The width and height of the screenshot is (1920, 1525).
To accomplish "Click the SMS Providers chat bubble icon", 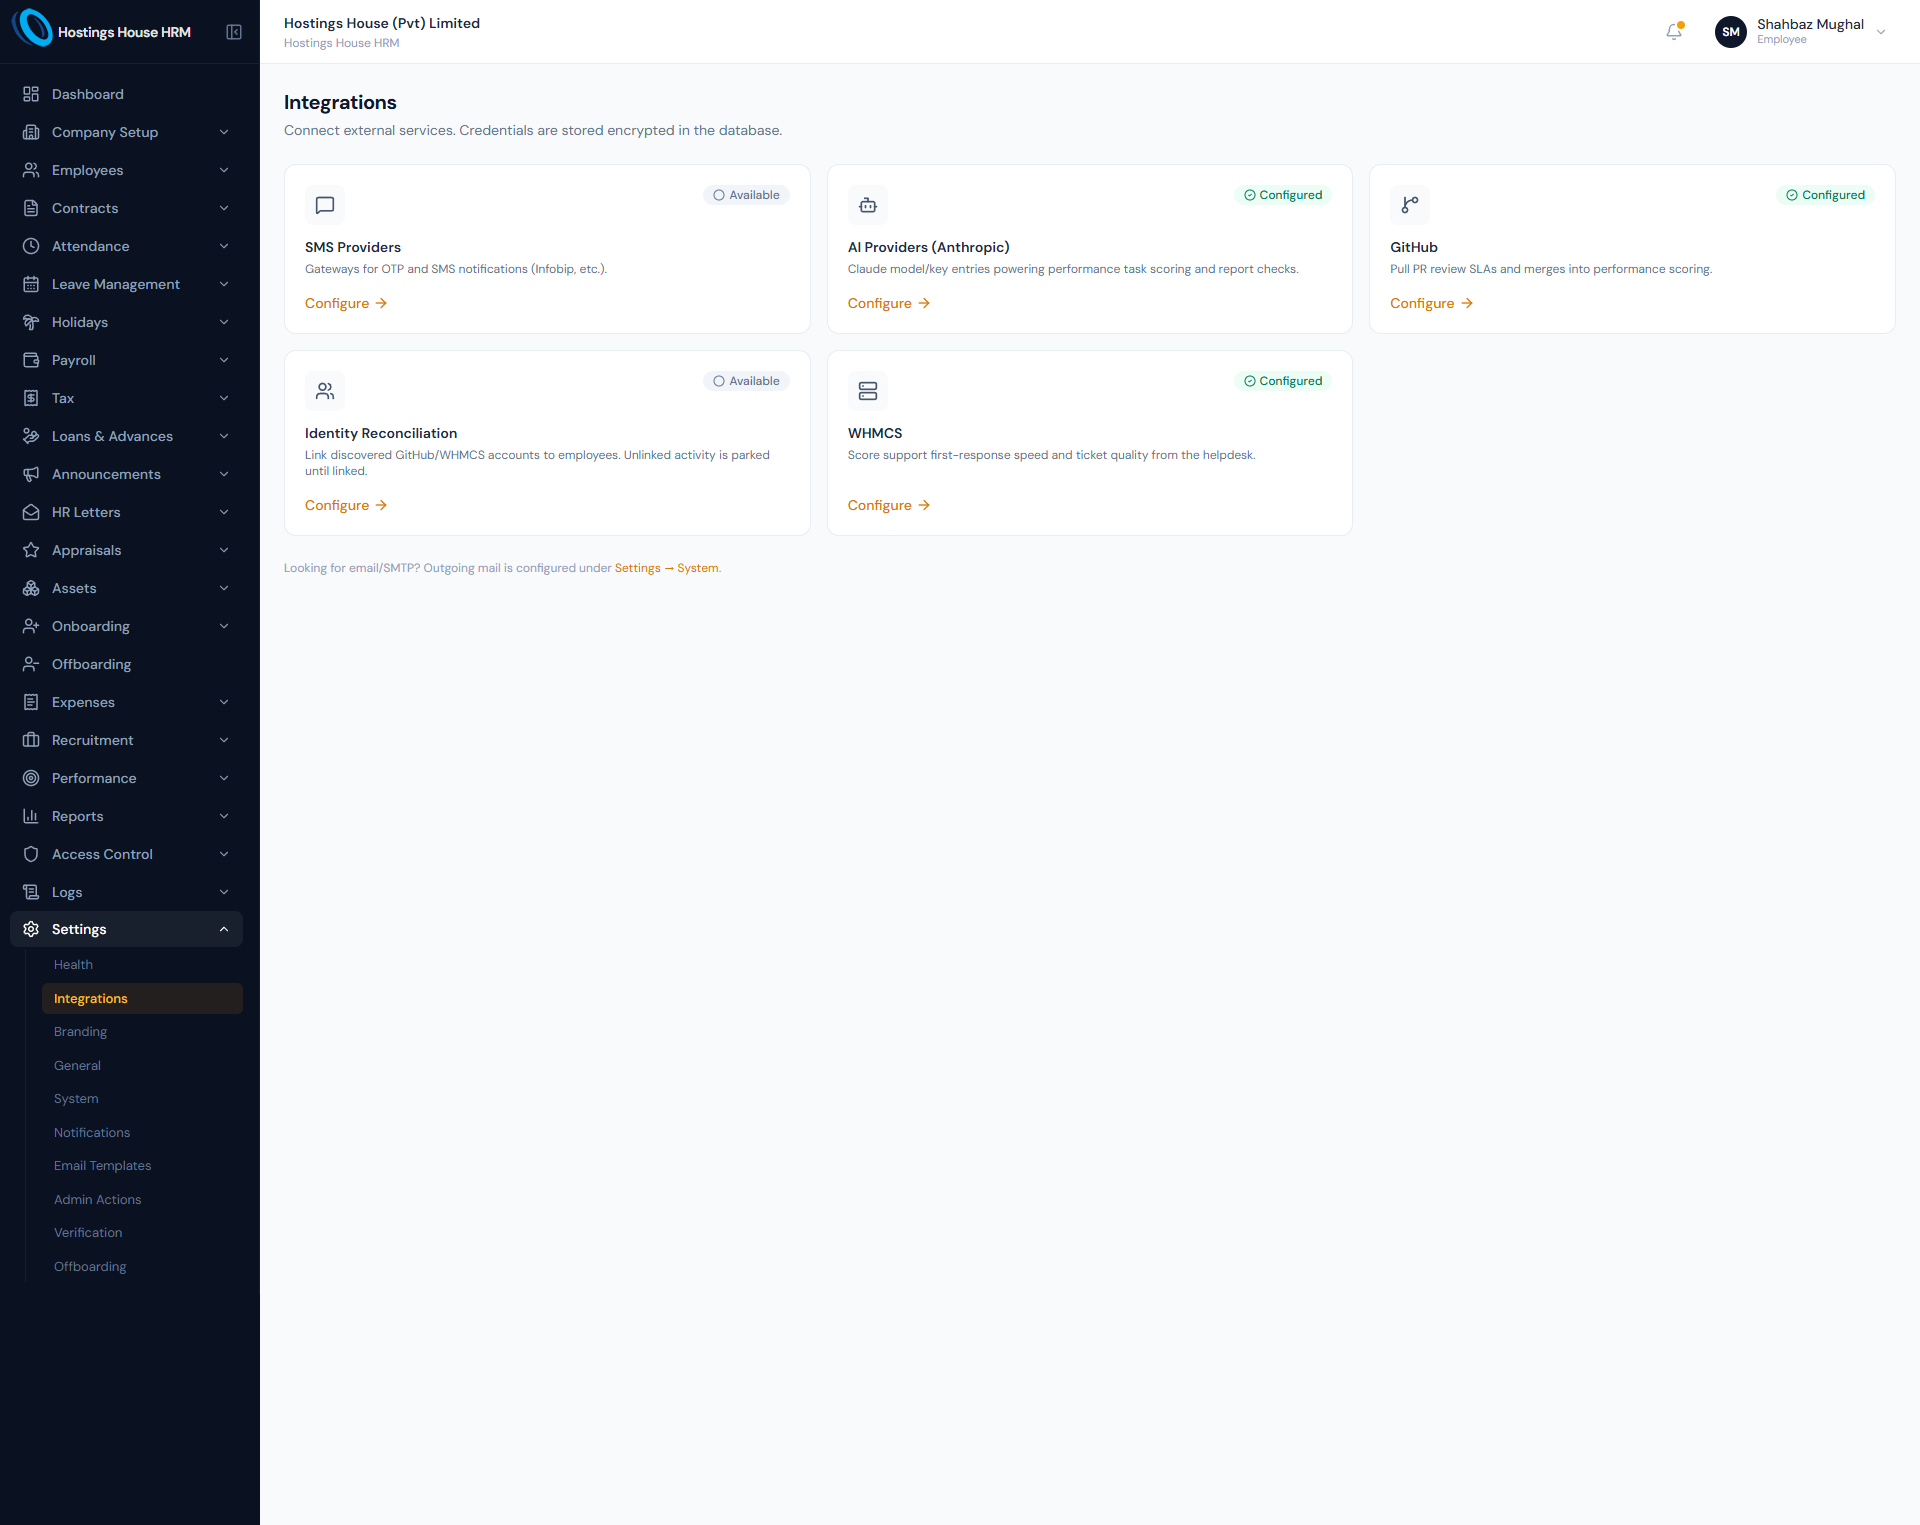I will (325, 205).
